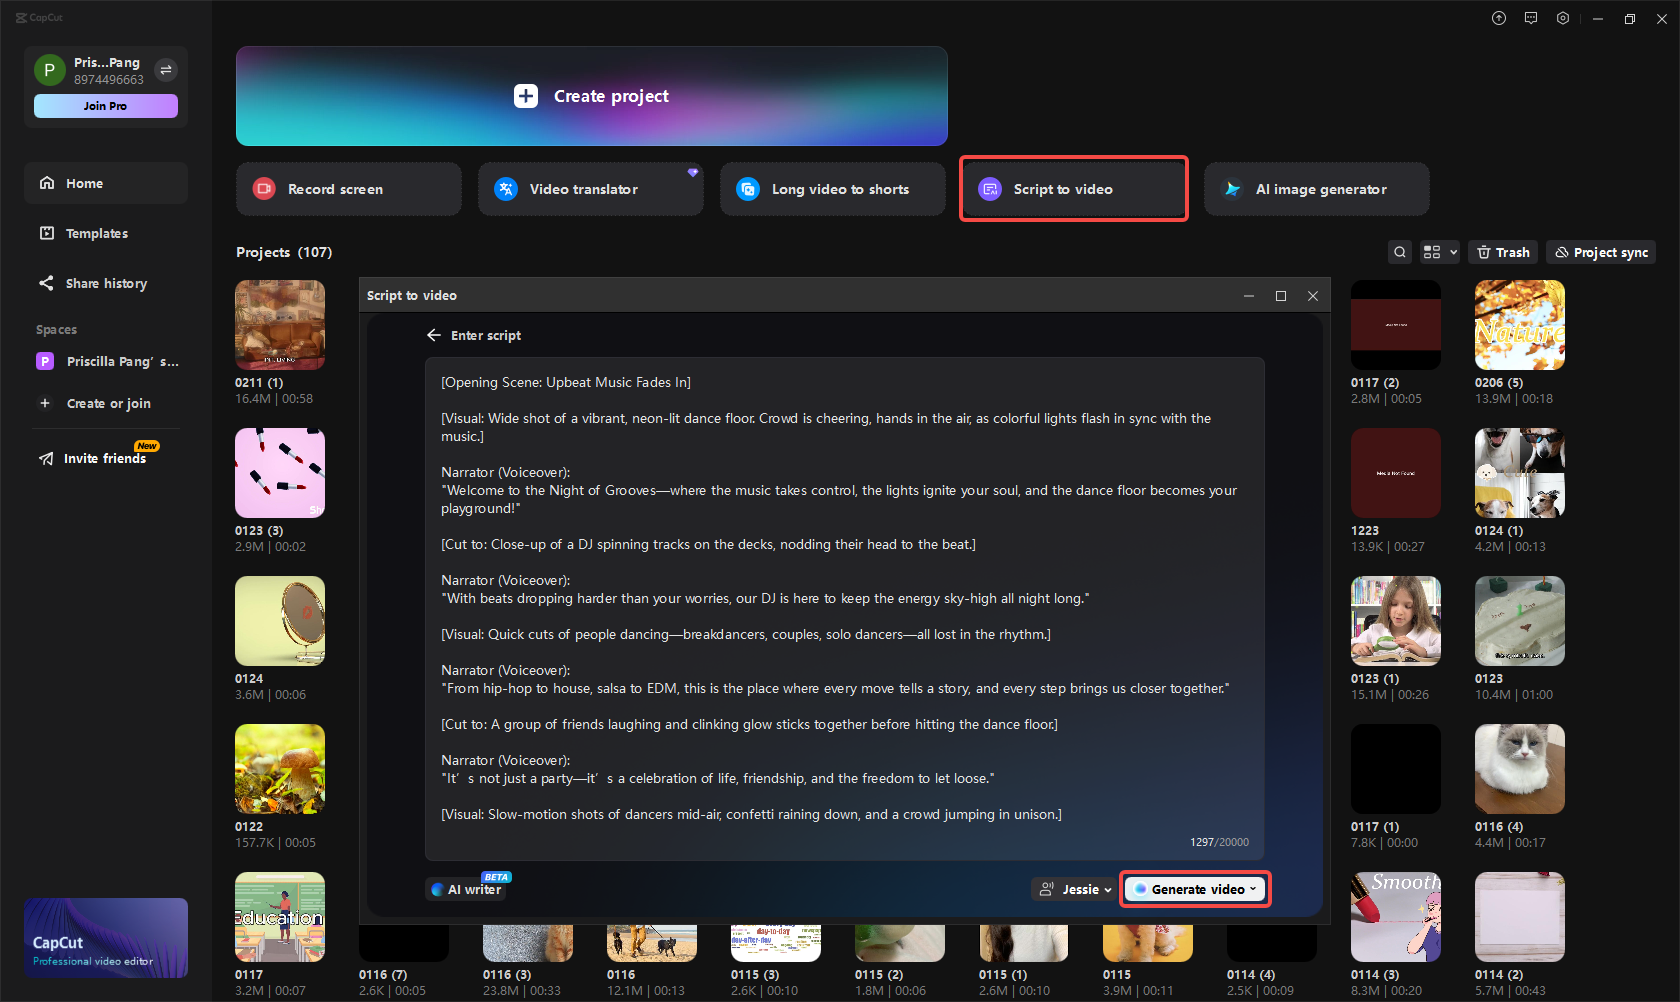The height and width of the screenshot is (1002, 1680).
Task: Open project 0116 (4) cat thumbnail
Action: click(1520, 769)
